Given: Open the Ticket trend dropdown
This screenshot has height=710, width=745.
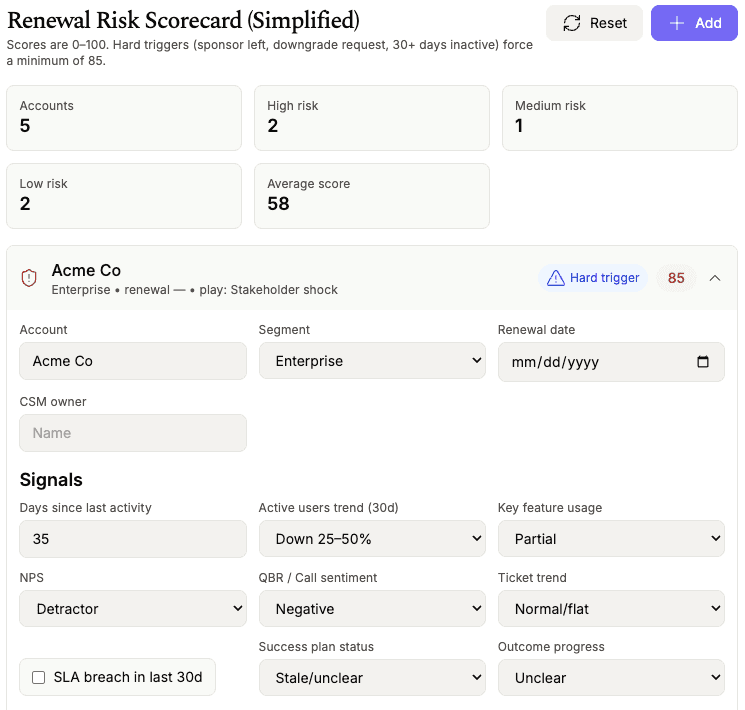Looking at the screenshot, I should point(611,608).
